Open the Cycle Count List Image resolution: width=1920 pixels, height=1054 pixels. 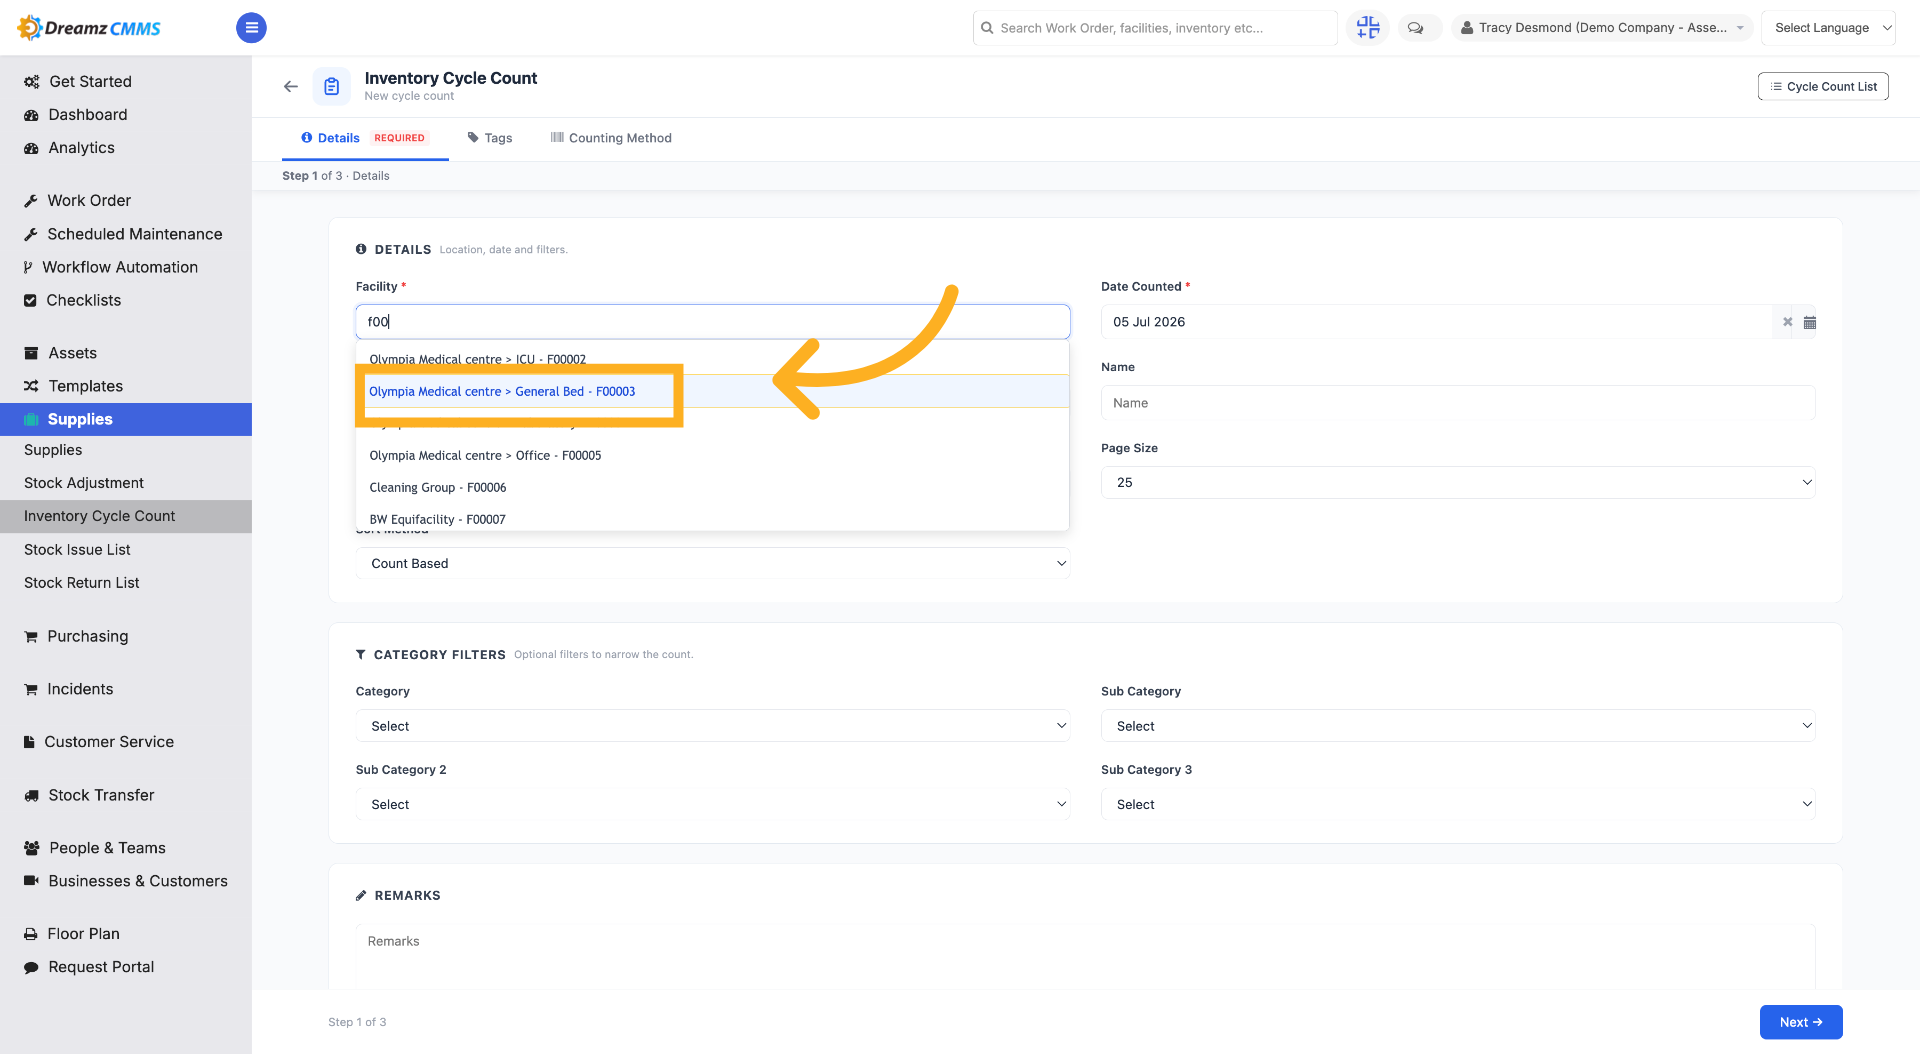click(x=1823, y=87)
